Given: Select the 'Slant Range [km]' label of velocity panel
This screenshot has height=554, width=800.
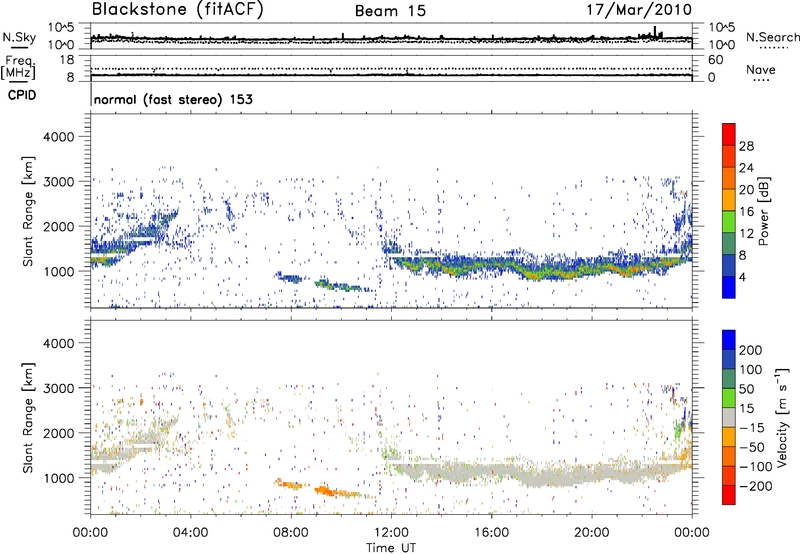Looking at the screenshot, I should click(x=28, y=417).
